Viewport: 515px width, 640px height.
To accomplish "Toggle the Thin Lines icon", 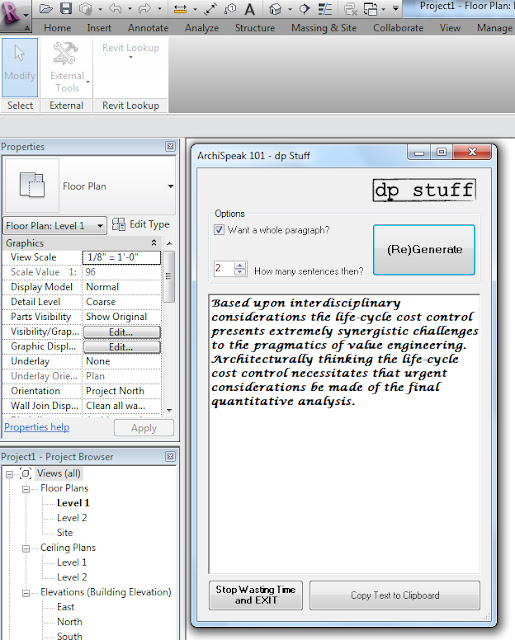I will tap(325, 9).
